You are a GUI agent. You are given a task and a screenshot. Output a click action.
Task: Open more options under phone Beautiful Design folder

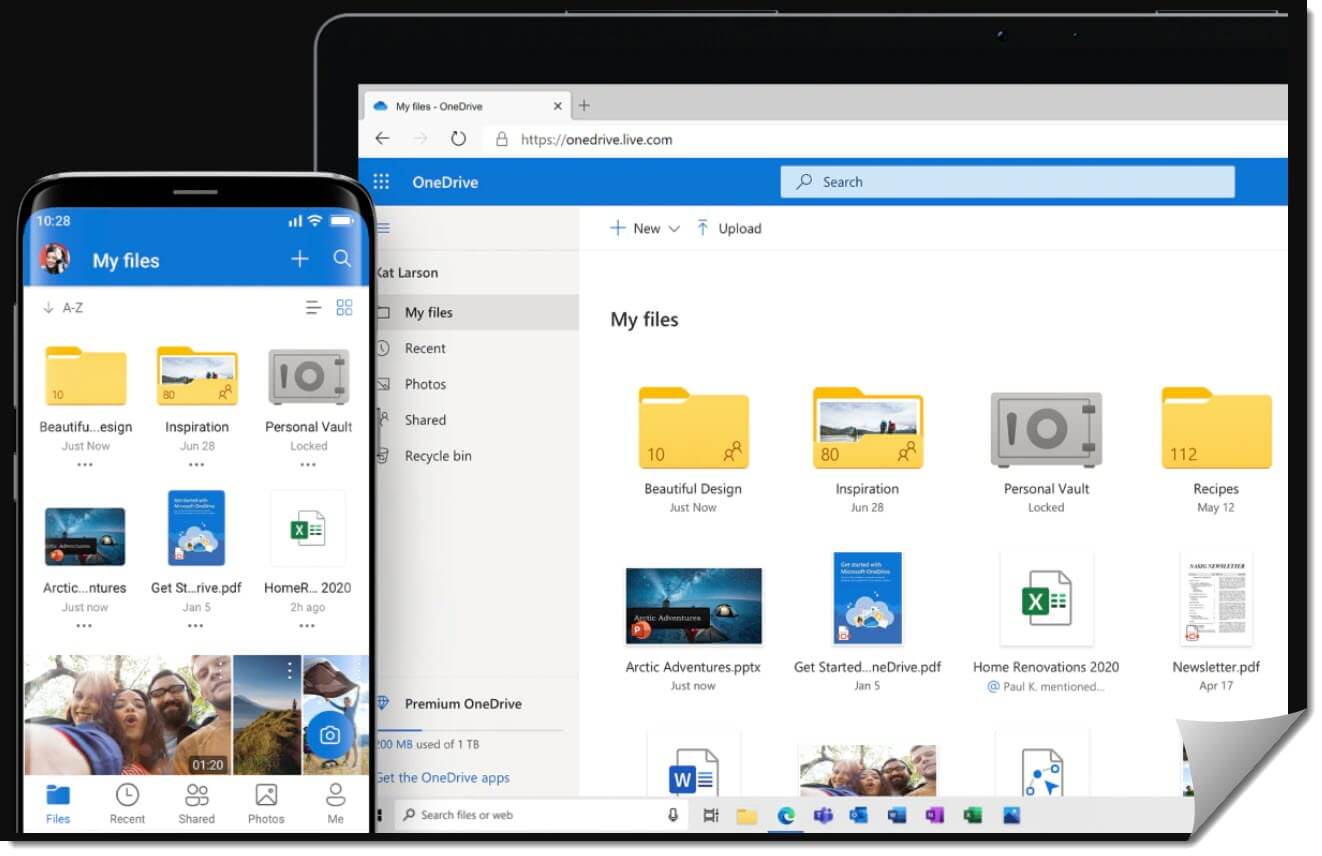(x=85, y=465)
